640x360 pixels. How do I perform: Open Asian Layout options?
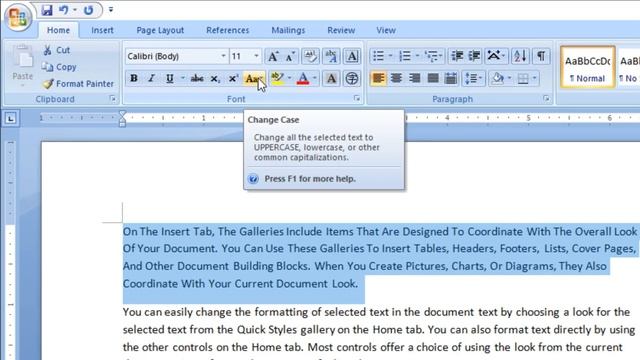[x=496, y=56]
